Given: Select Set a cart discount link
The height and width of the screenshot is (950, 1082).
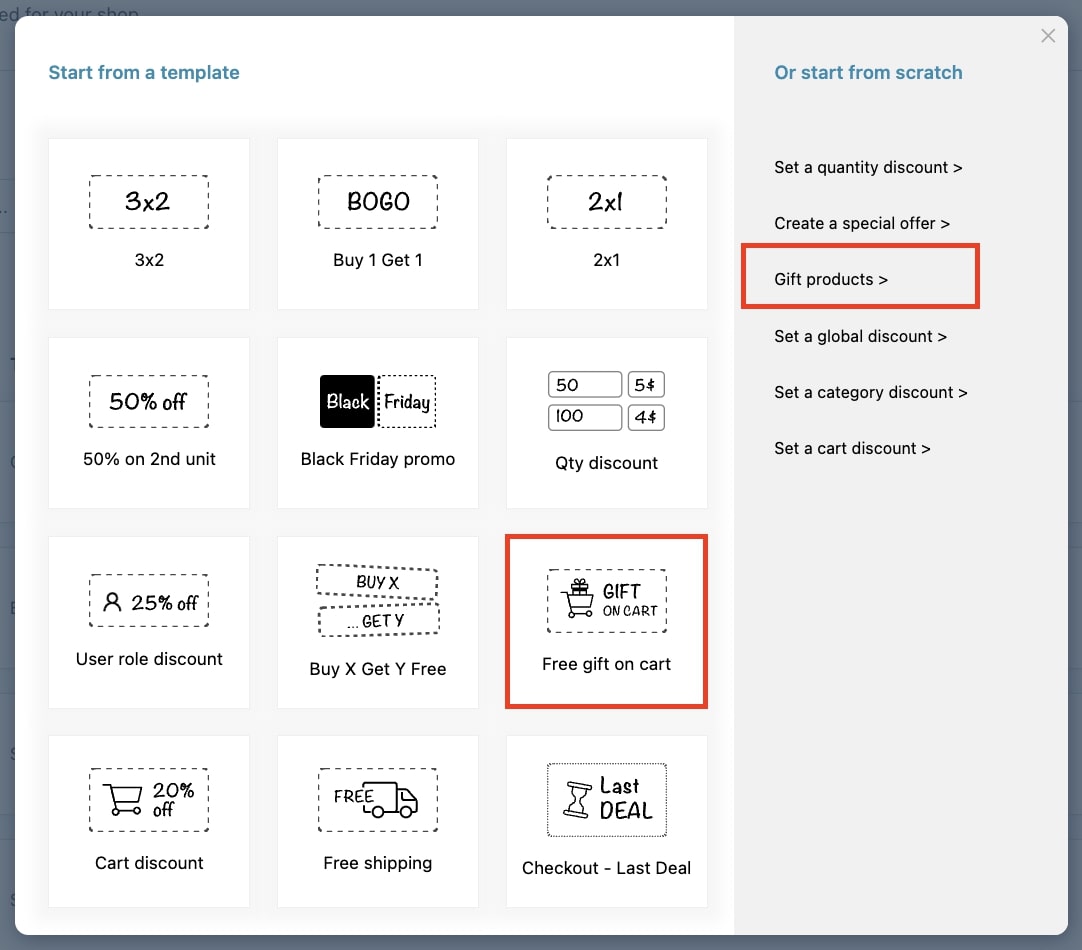Looking at the screenshot, I should tap(852, 448).
